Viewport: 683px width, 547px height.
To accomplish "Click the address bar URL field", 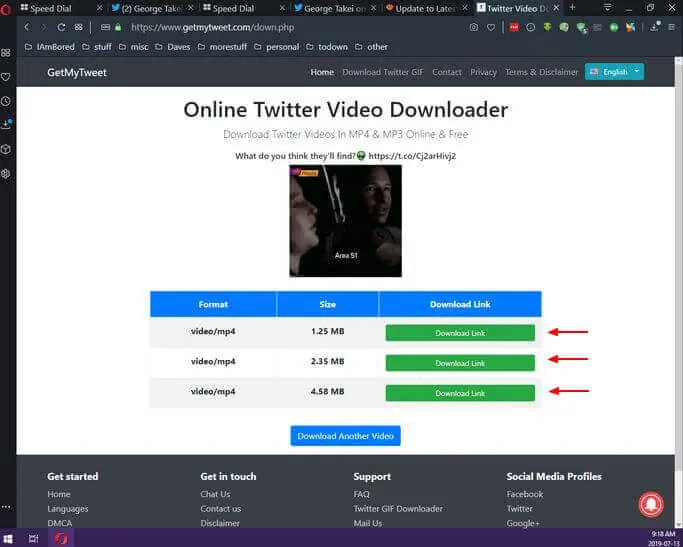I will click(287, 27).
